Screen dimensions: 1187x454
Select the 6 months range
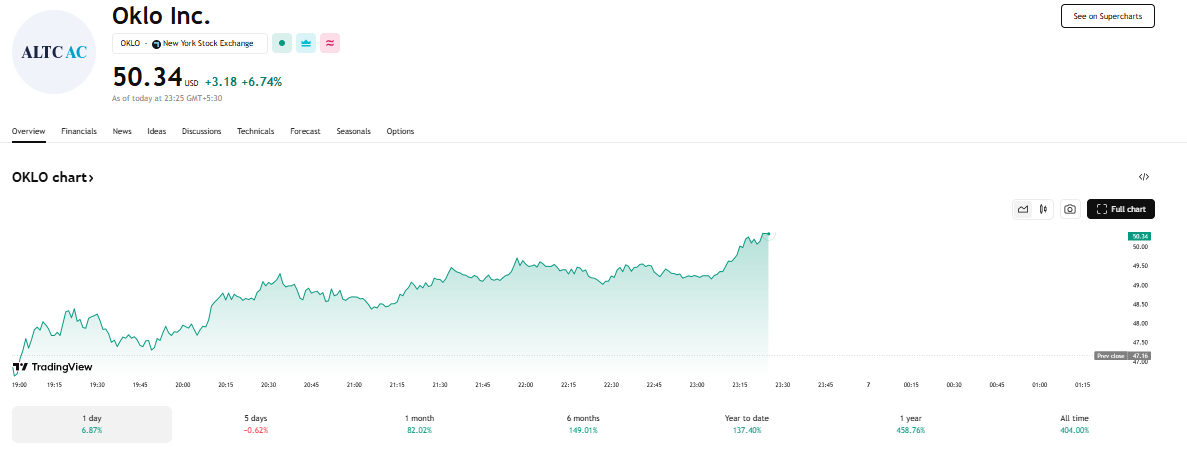583,424
